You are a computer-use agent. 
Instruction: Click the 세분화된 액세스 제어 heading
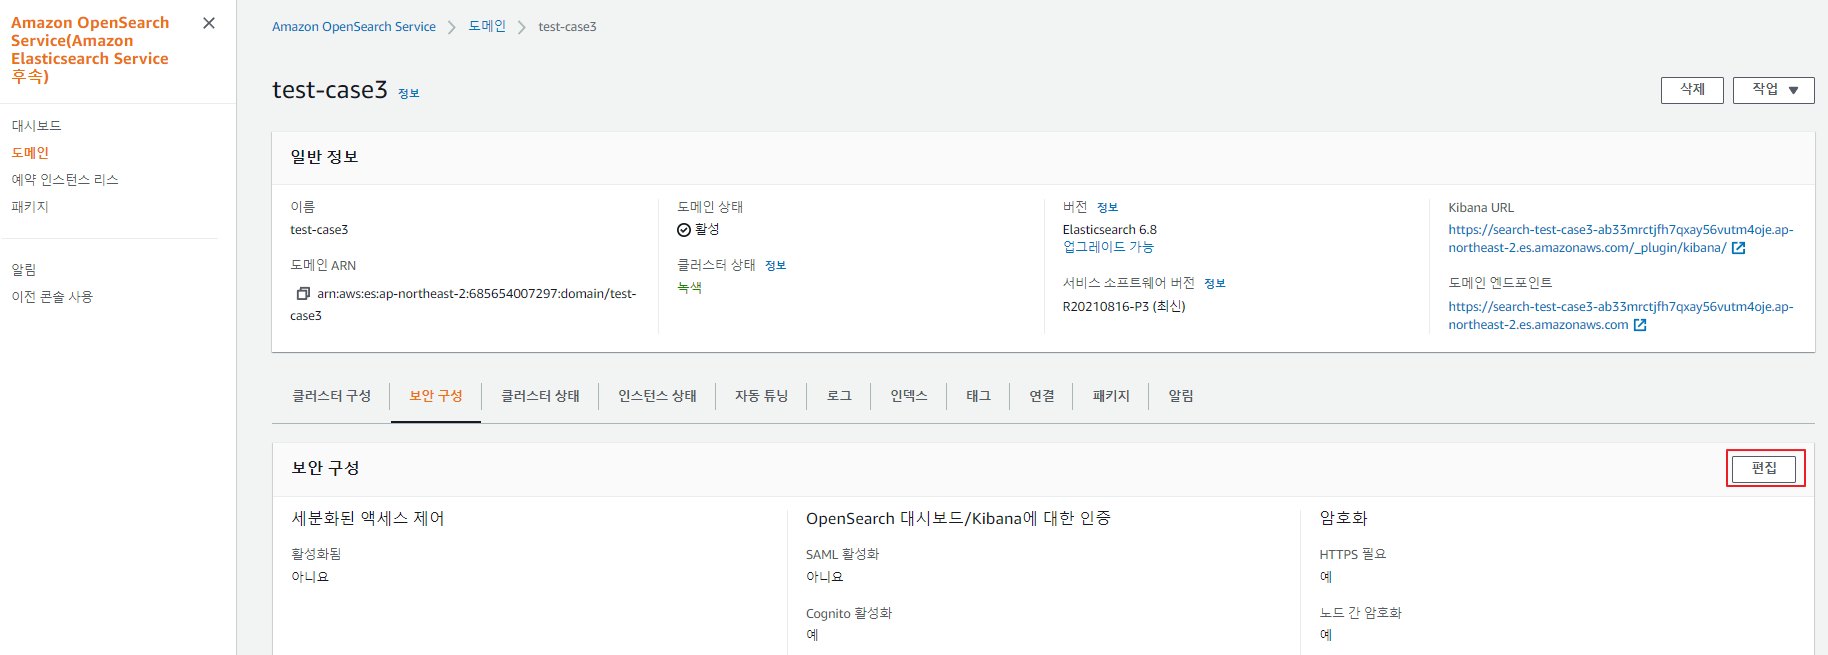(368, 518)
